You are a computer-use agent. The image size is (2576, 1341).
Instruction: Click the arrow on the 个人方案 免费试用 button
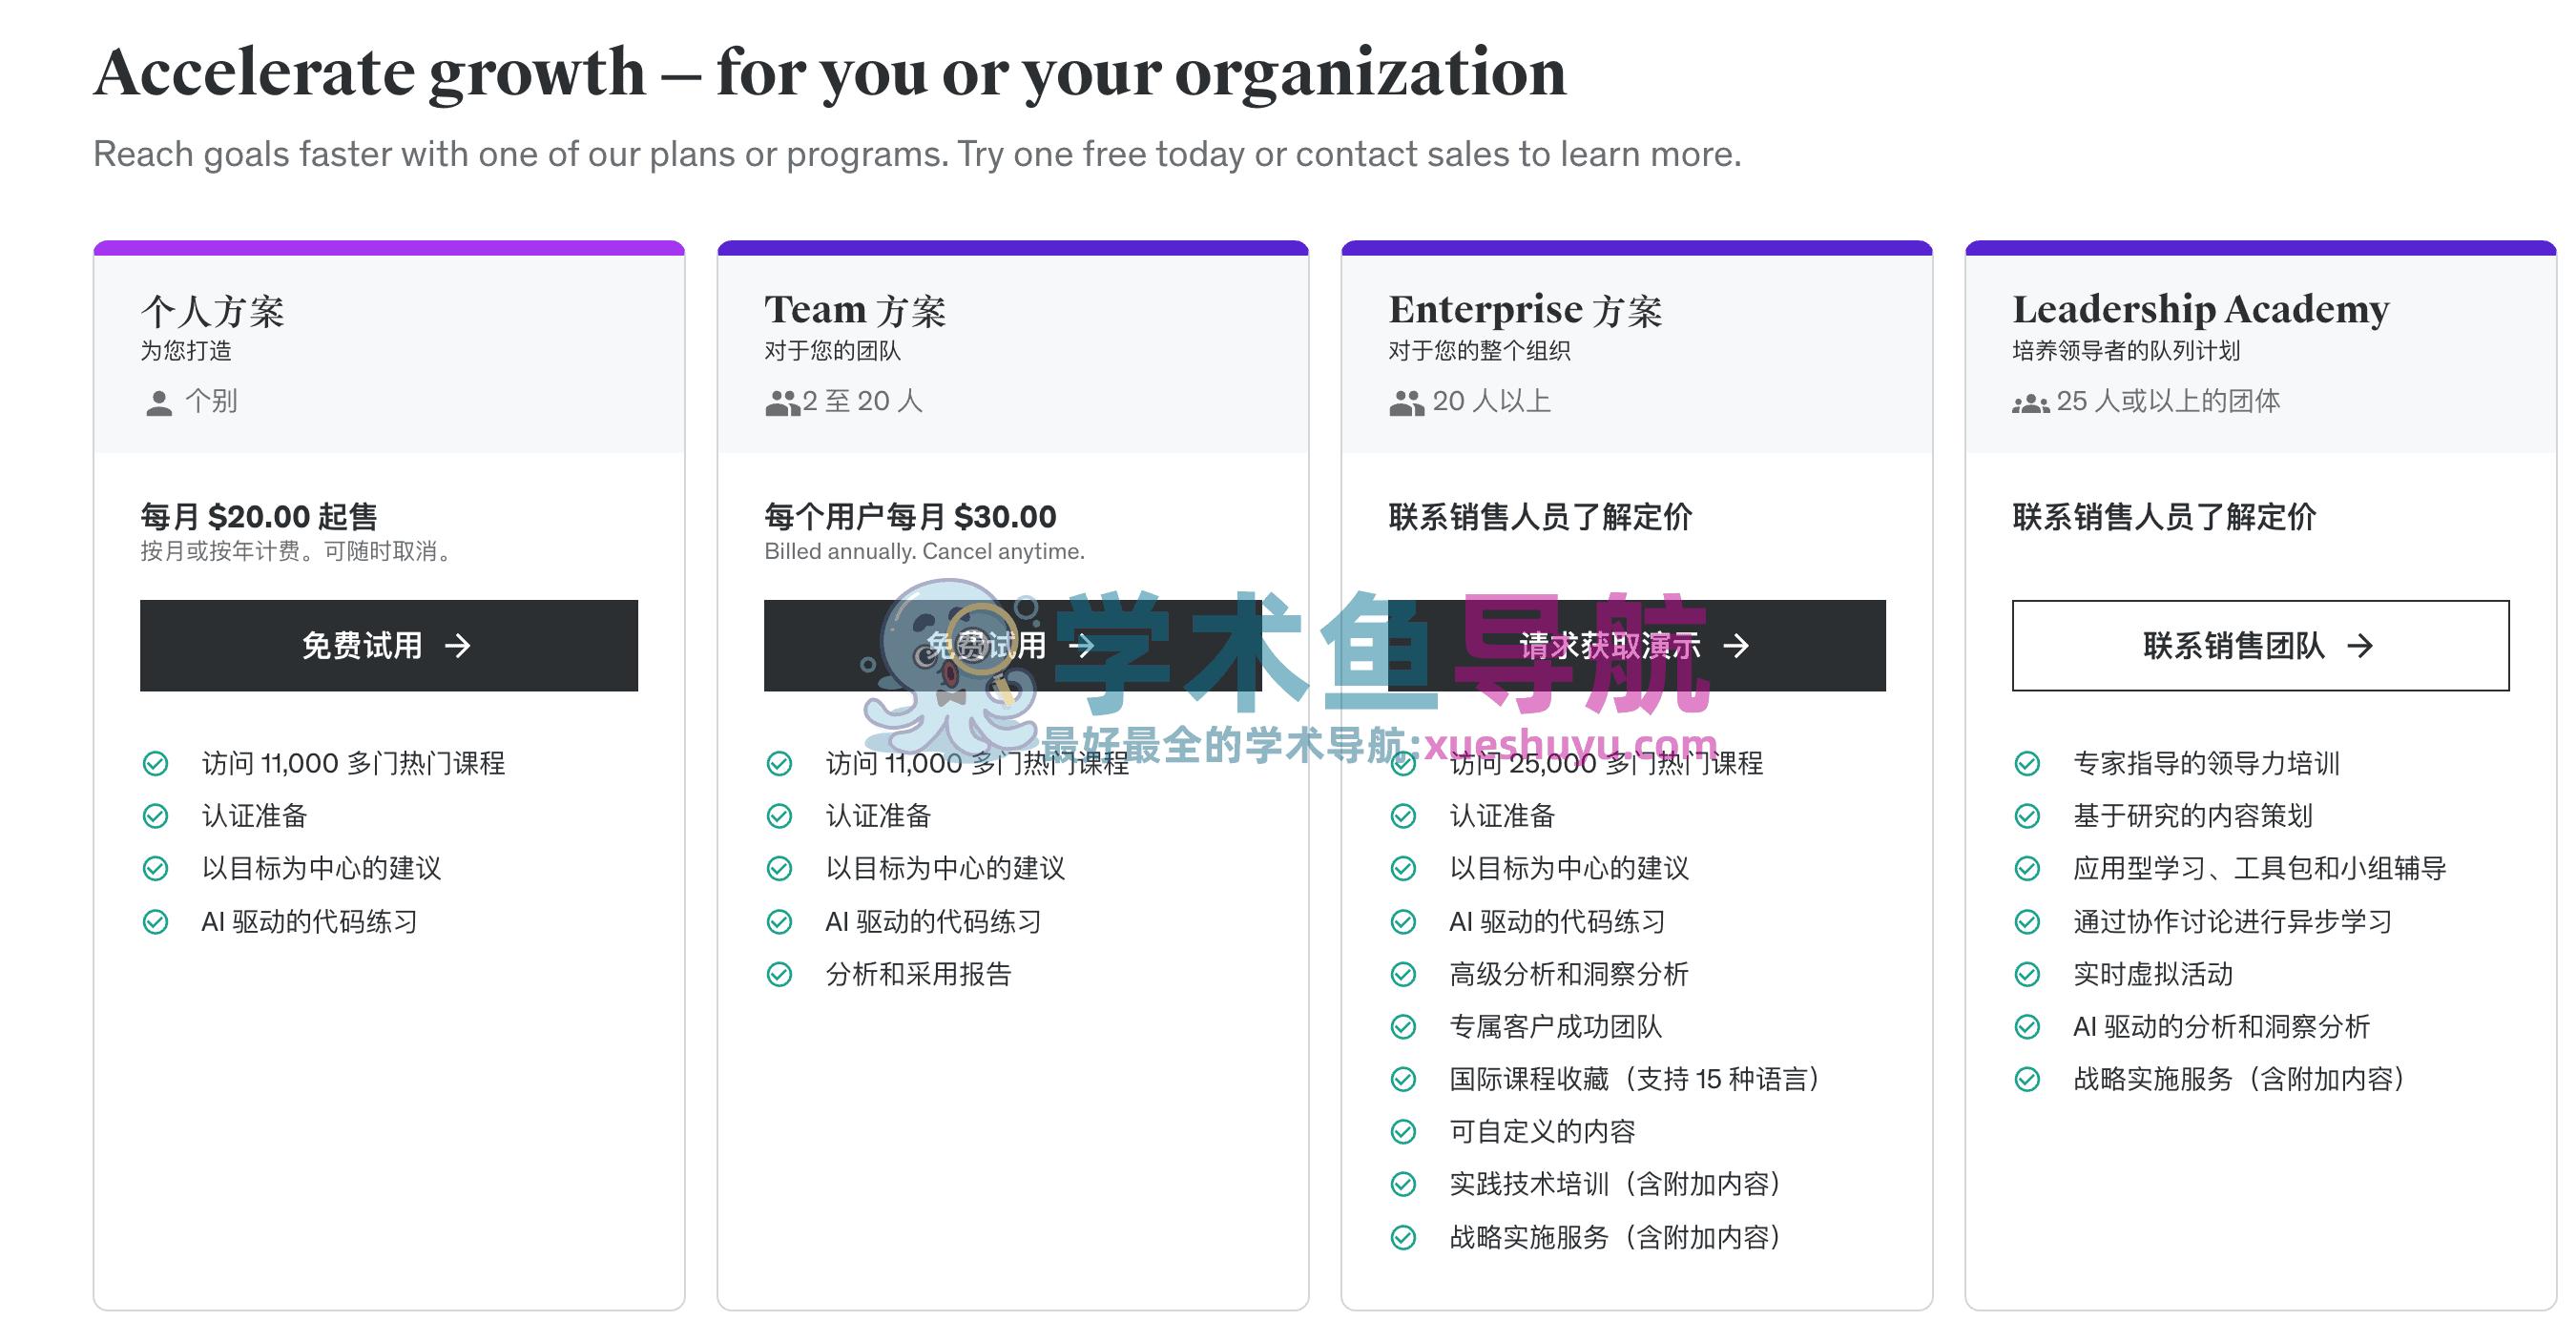click(x=458, y=646)
